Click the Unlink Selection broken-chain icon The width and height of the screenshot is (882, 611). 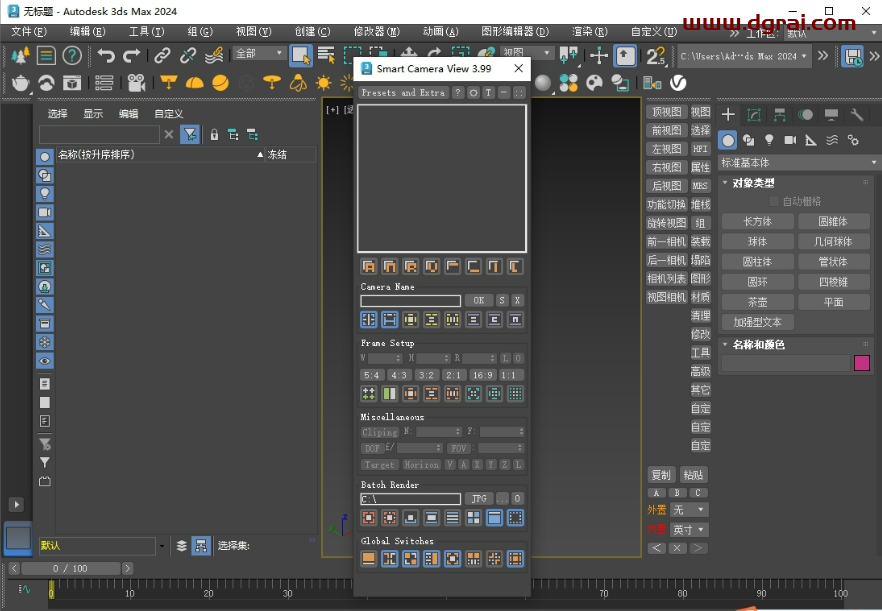[x=188, y=55]
